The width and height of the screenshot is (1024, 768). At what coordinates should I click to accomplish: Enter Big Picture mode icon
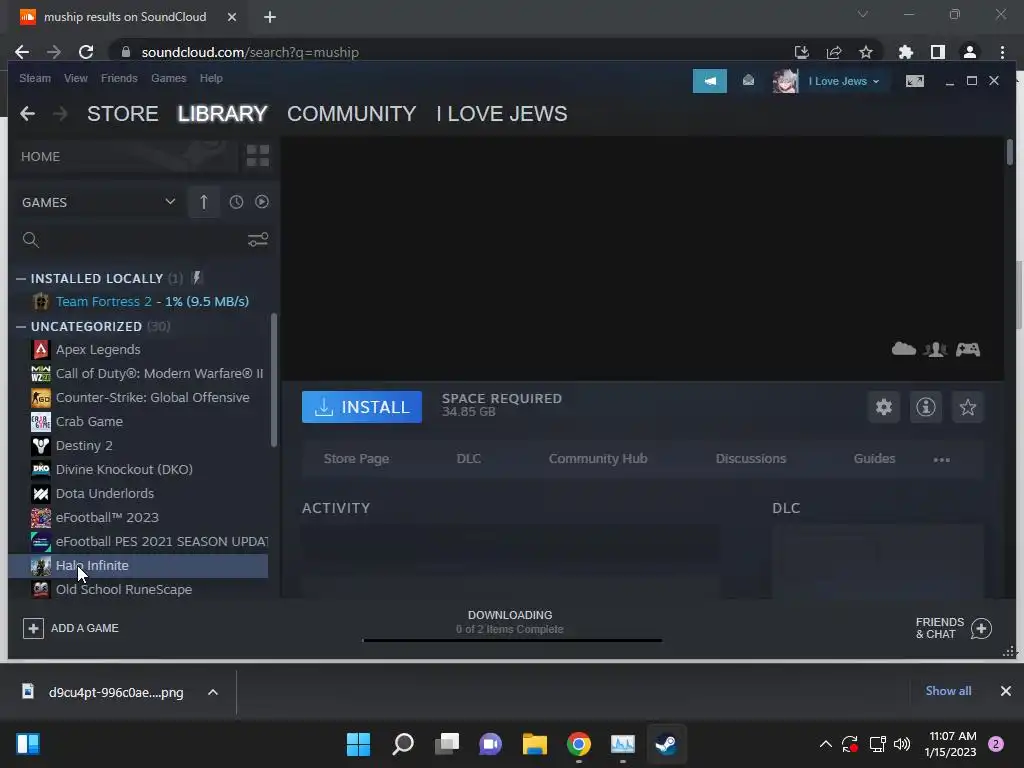[914, 81]
